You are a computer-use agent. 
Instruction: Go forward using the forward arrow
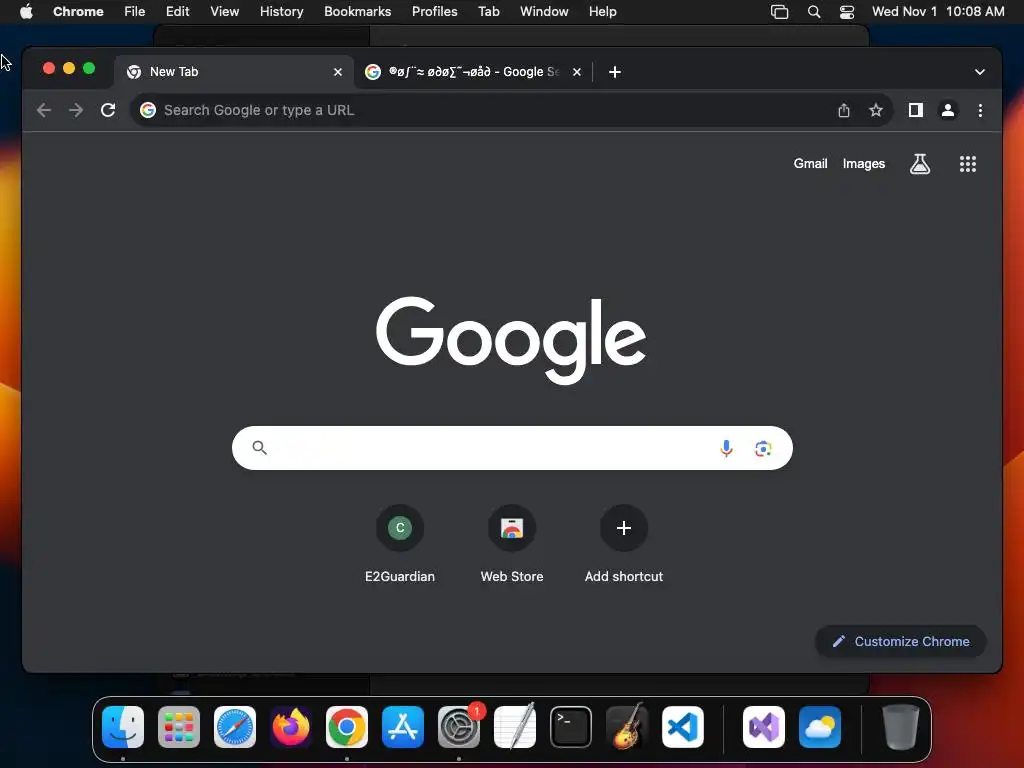point(76,110)
